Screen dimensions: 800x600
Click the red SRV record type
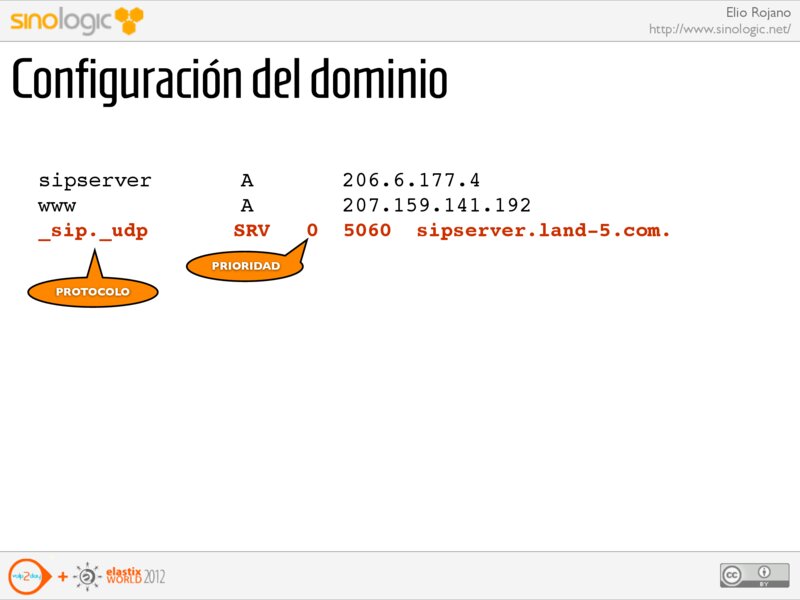coord(251,231)
